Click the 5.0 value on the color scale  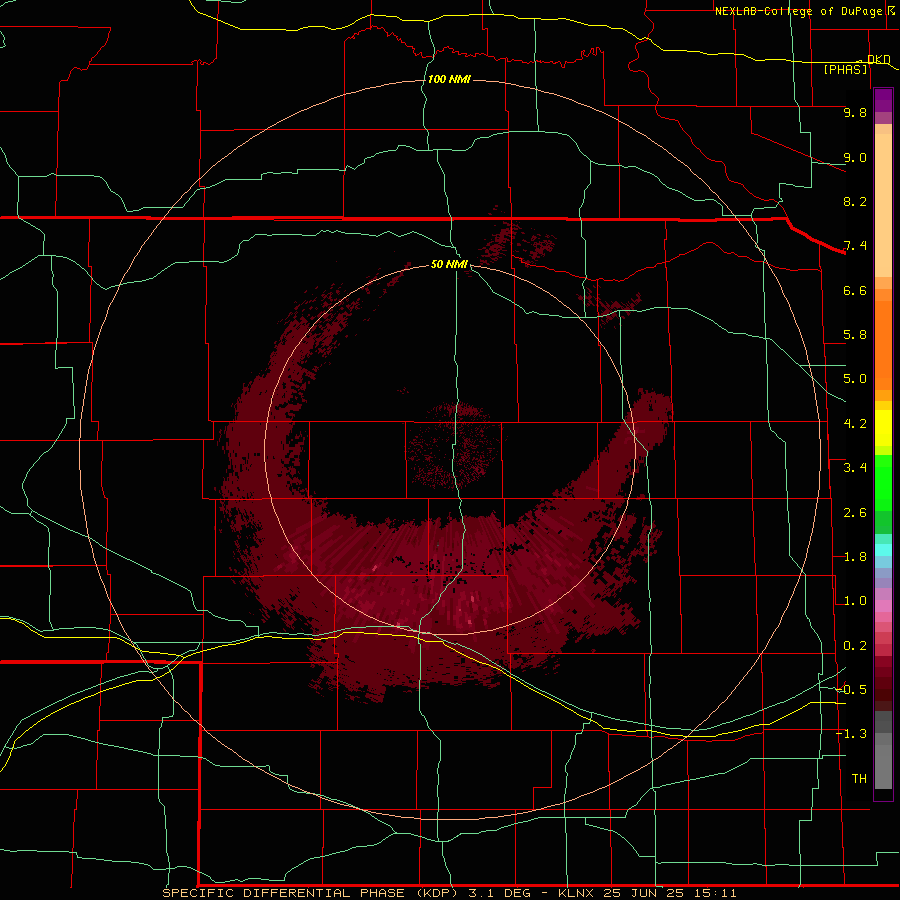[x=855, y=379]
